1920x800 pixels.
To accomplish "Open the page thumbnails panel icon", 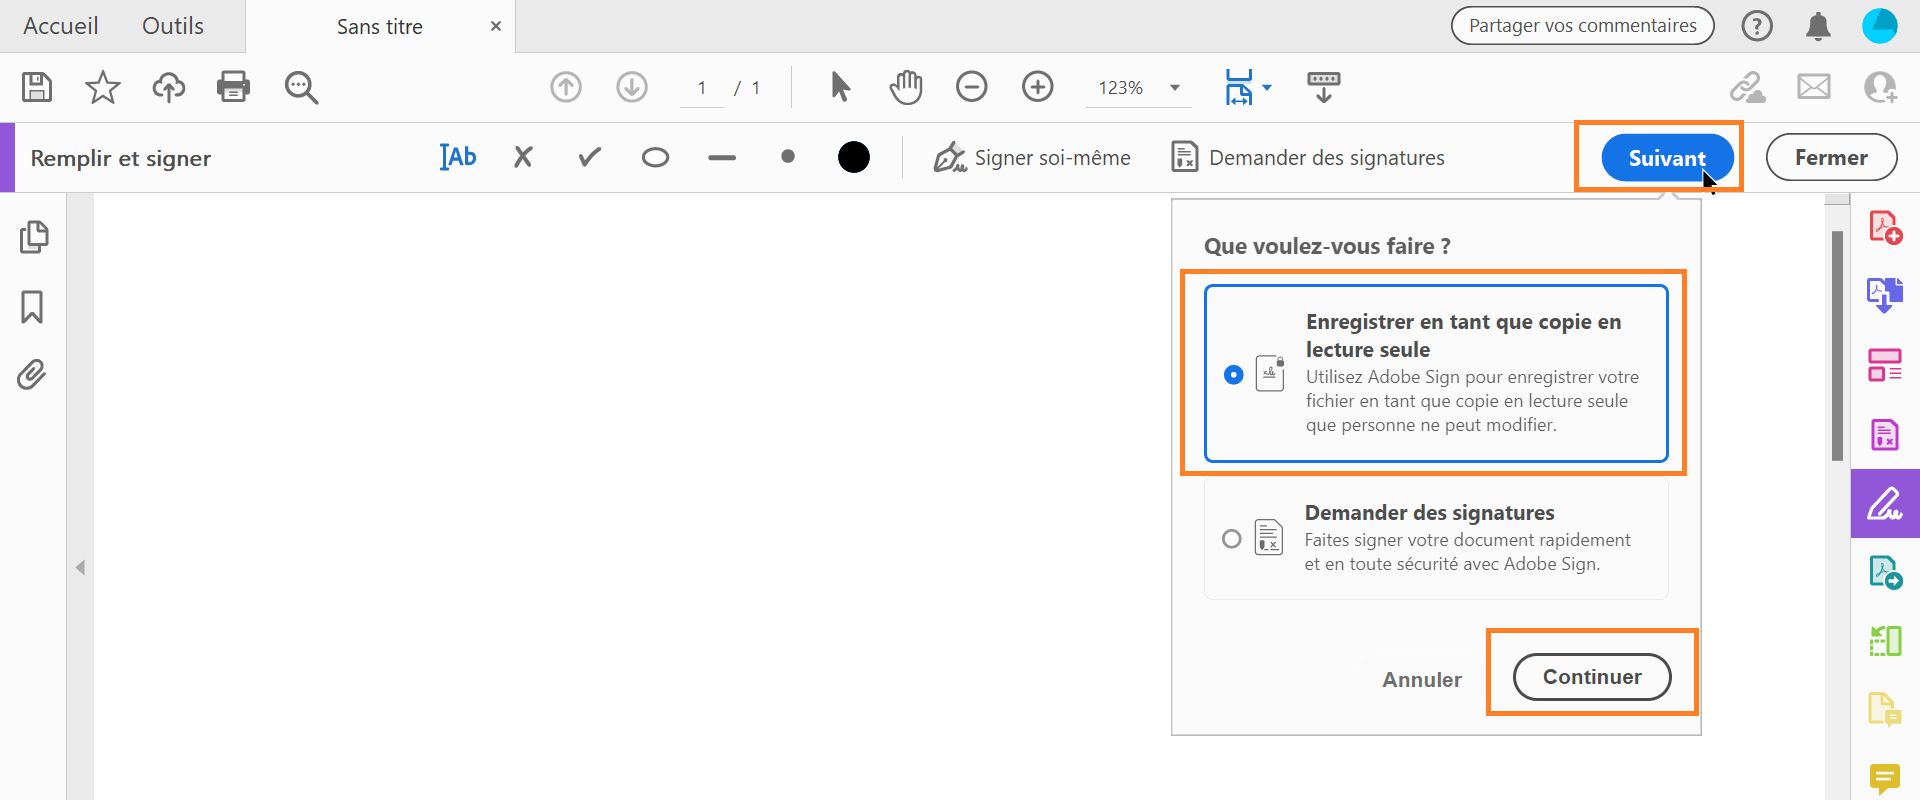I will tap(34, 237).
